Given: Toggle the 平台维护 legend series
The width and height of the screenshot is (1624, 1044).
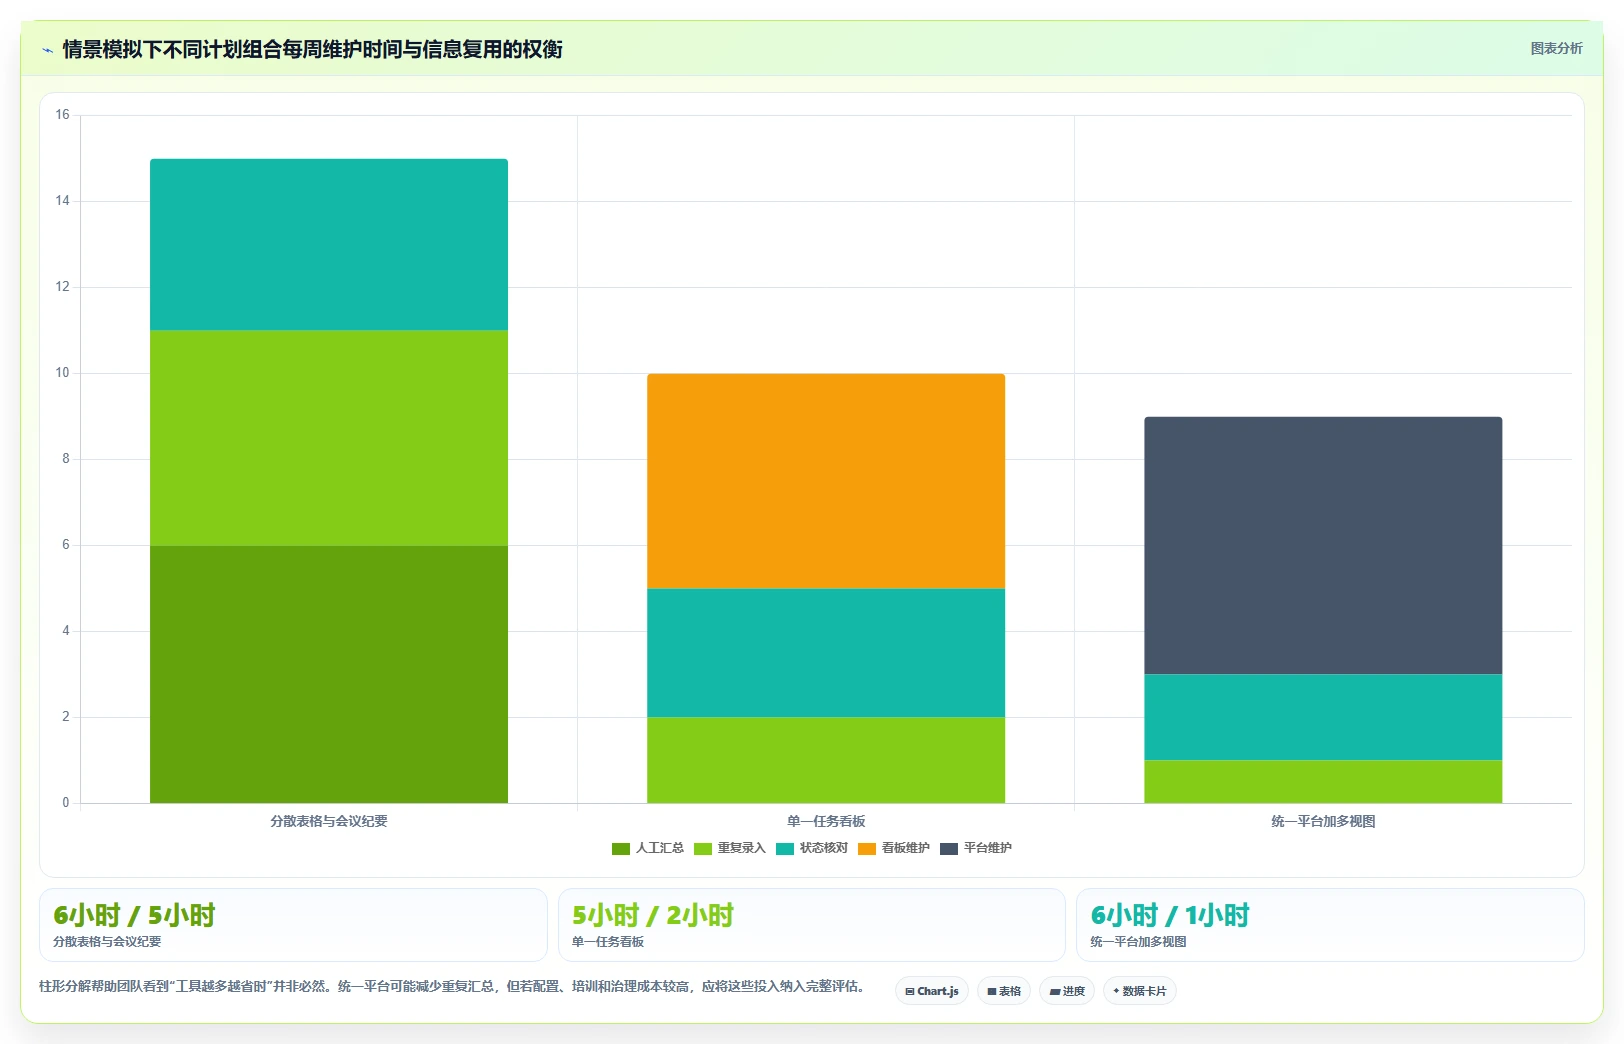Looking at the screenshot, I should [976, 848].
